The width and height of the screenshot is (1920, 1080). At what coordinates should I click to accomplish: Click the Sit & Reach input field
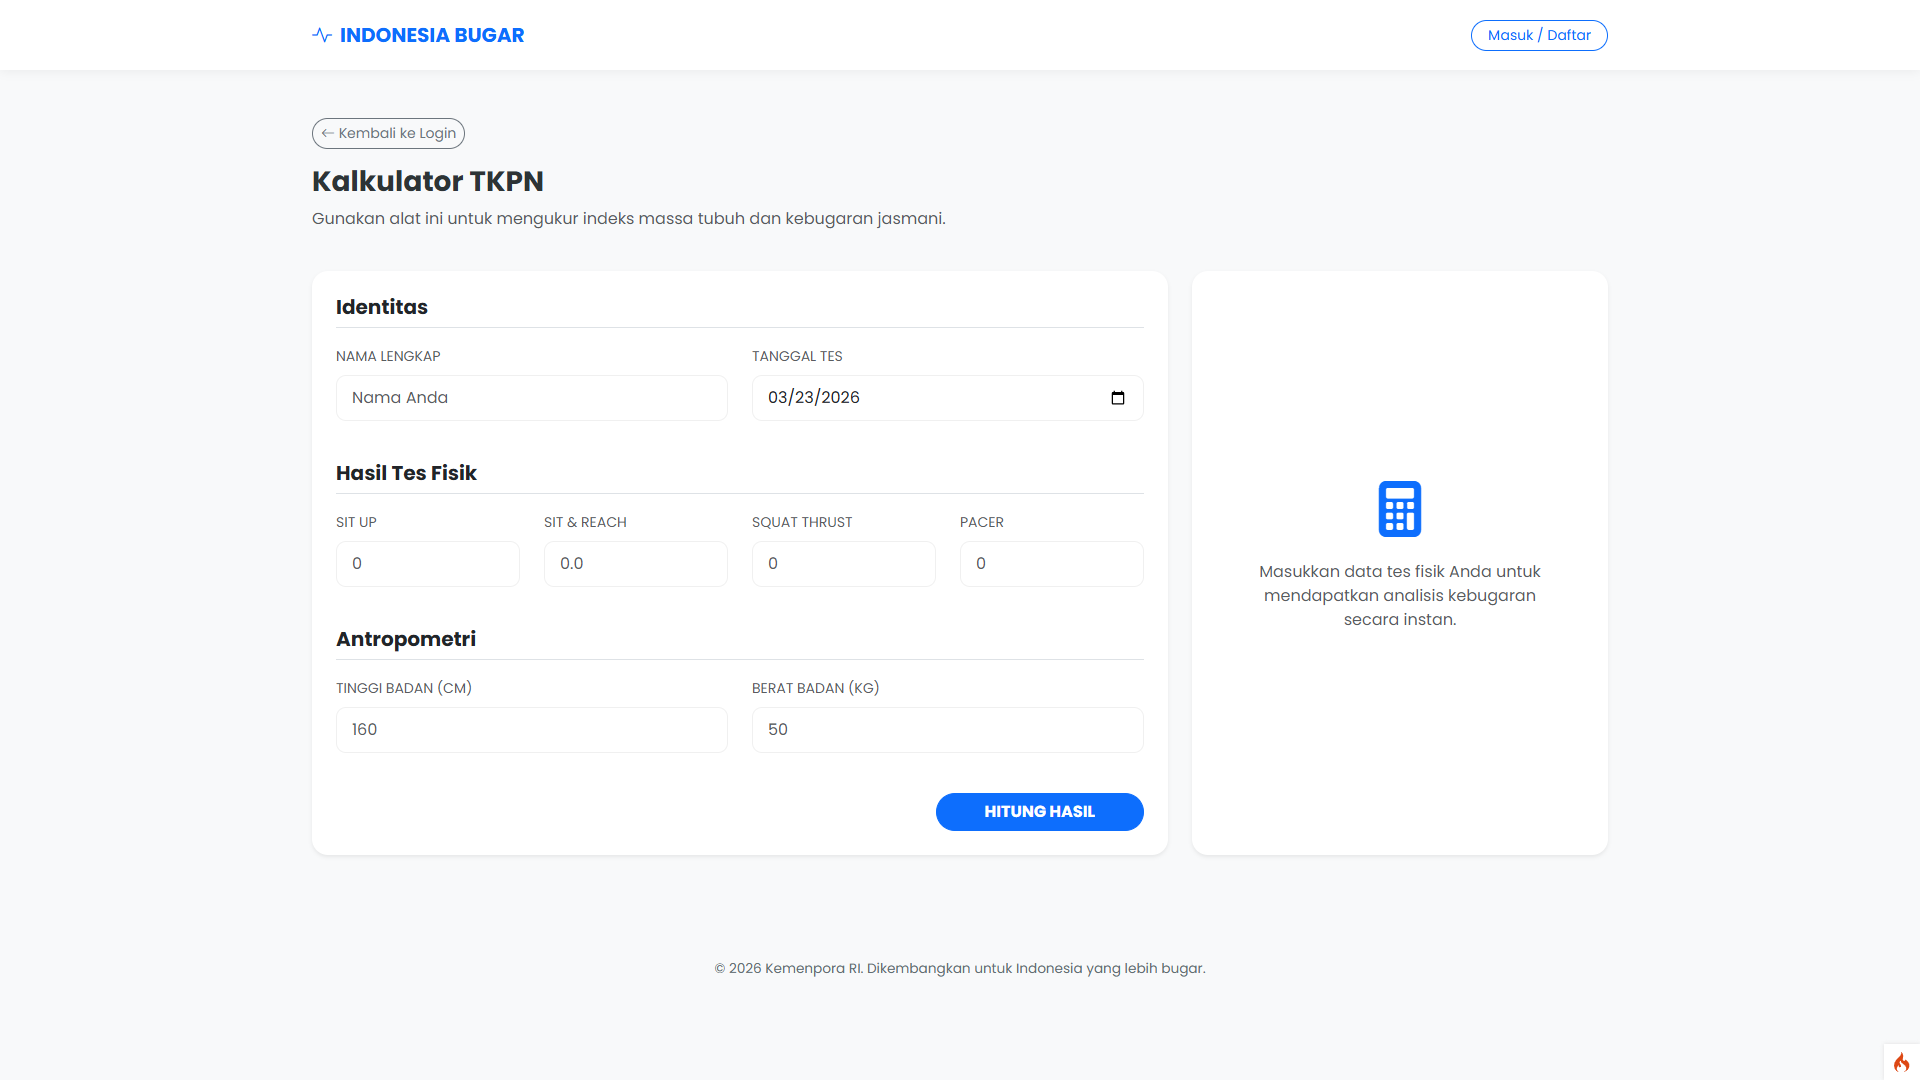pyautogui.click(x=635, y=564)
